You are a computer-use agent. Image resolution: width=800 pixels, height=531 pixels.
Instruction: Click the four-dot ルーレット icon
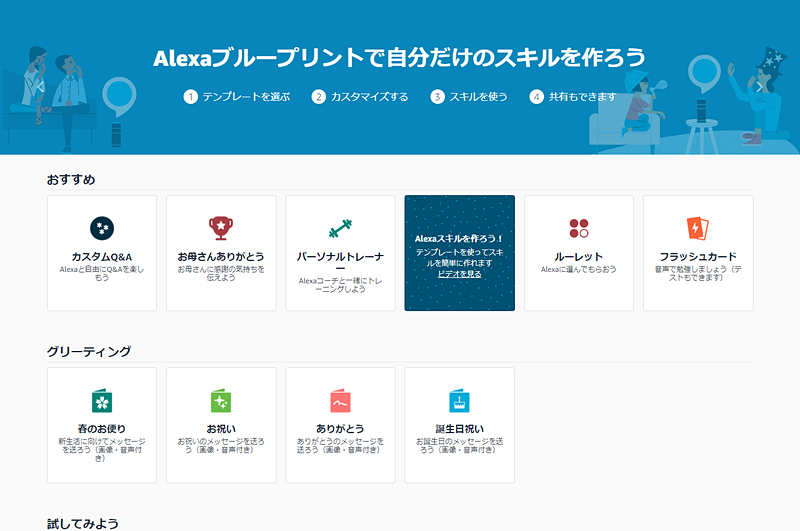(579, 228)
